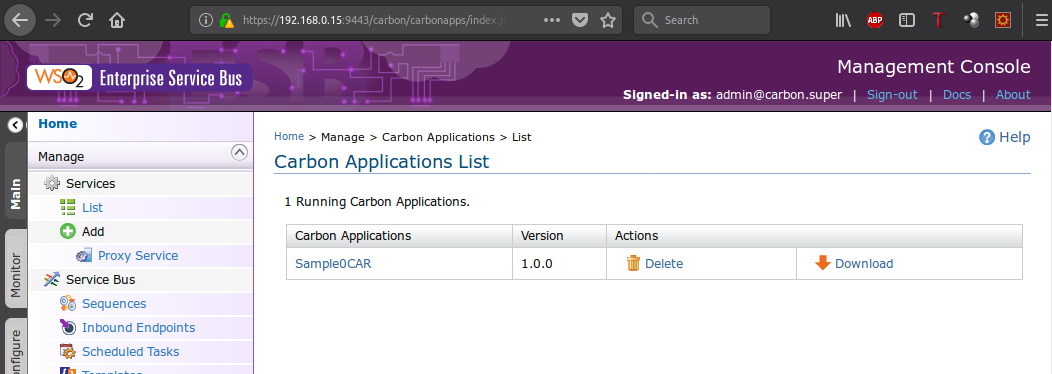Click the green Add plus icon

point(68,232)
